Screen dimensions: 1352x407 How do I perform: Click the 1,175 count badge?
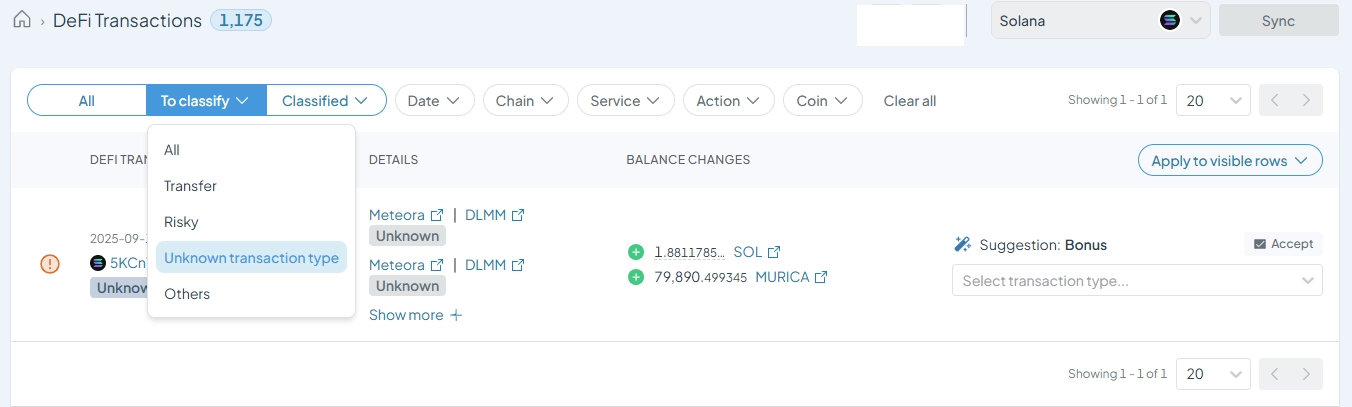pos(240,20)
